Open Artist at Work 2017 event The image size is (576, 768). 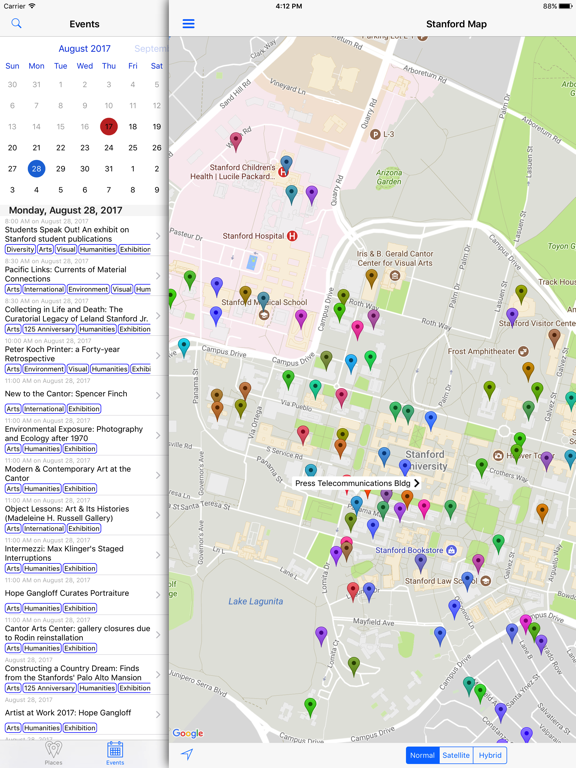(84, 715)
